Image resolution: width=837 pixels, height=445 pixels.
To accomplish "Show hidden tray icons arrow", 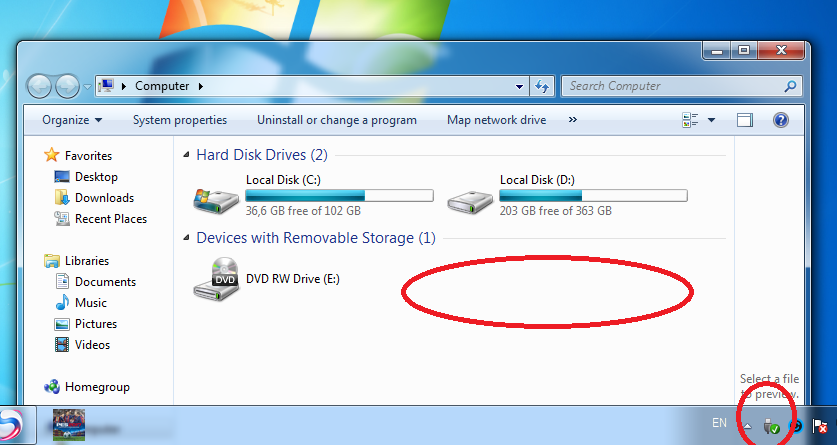I will coord(748,426).
